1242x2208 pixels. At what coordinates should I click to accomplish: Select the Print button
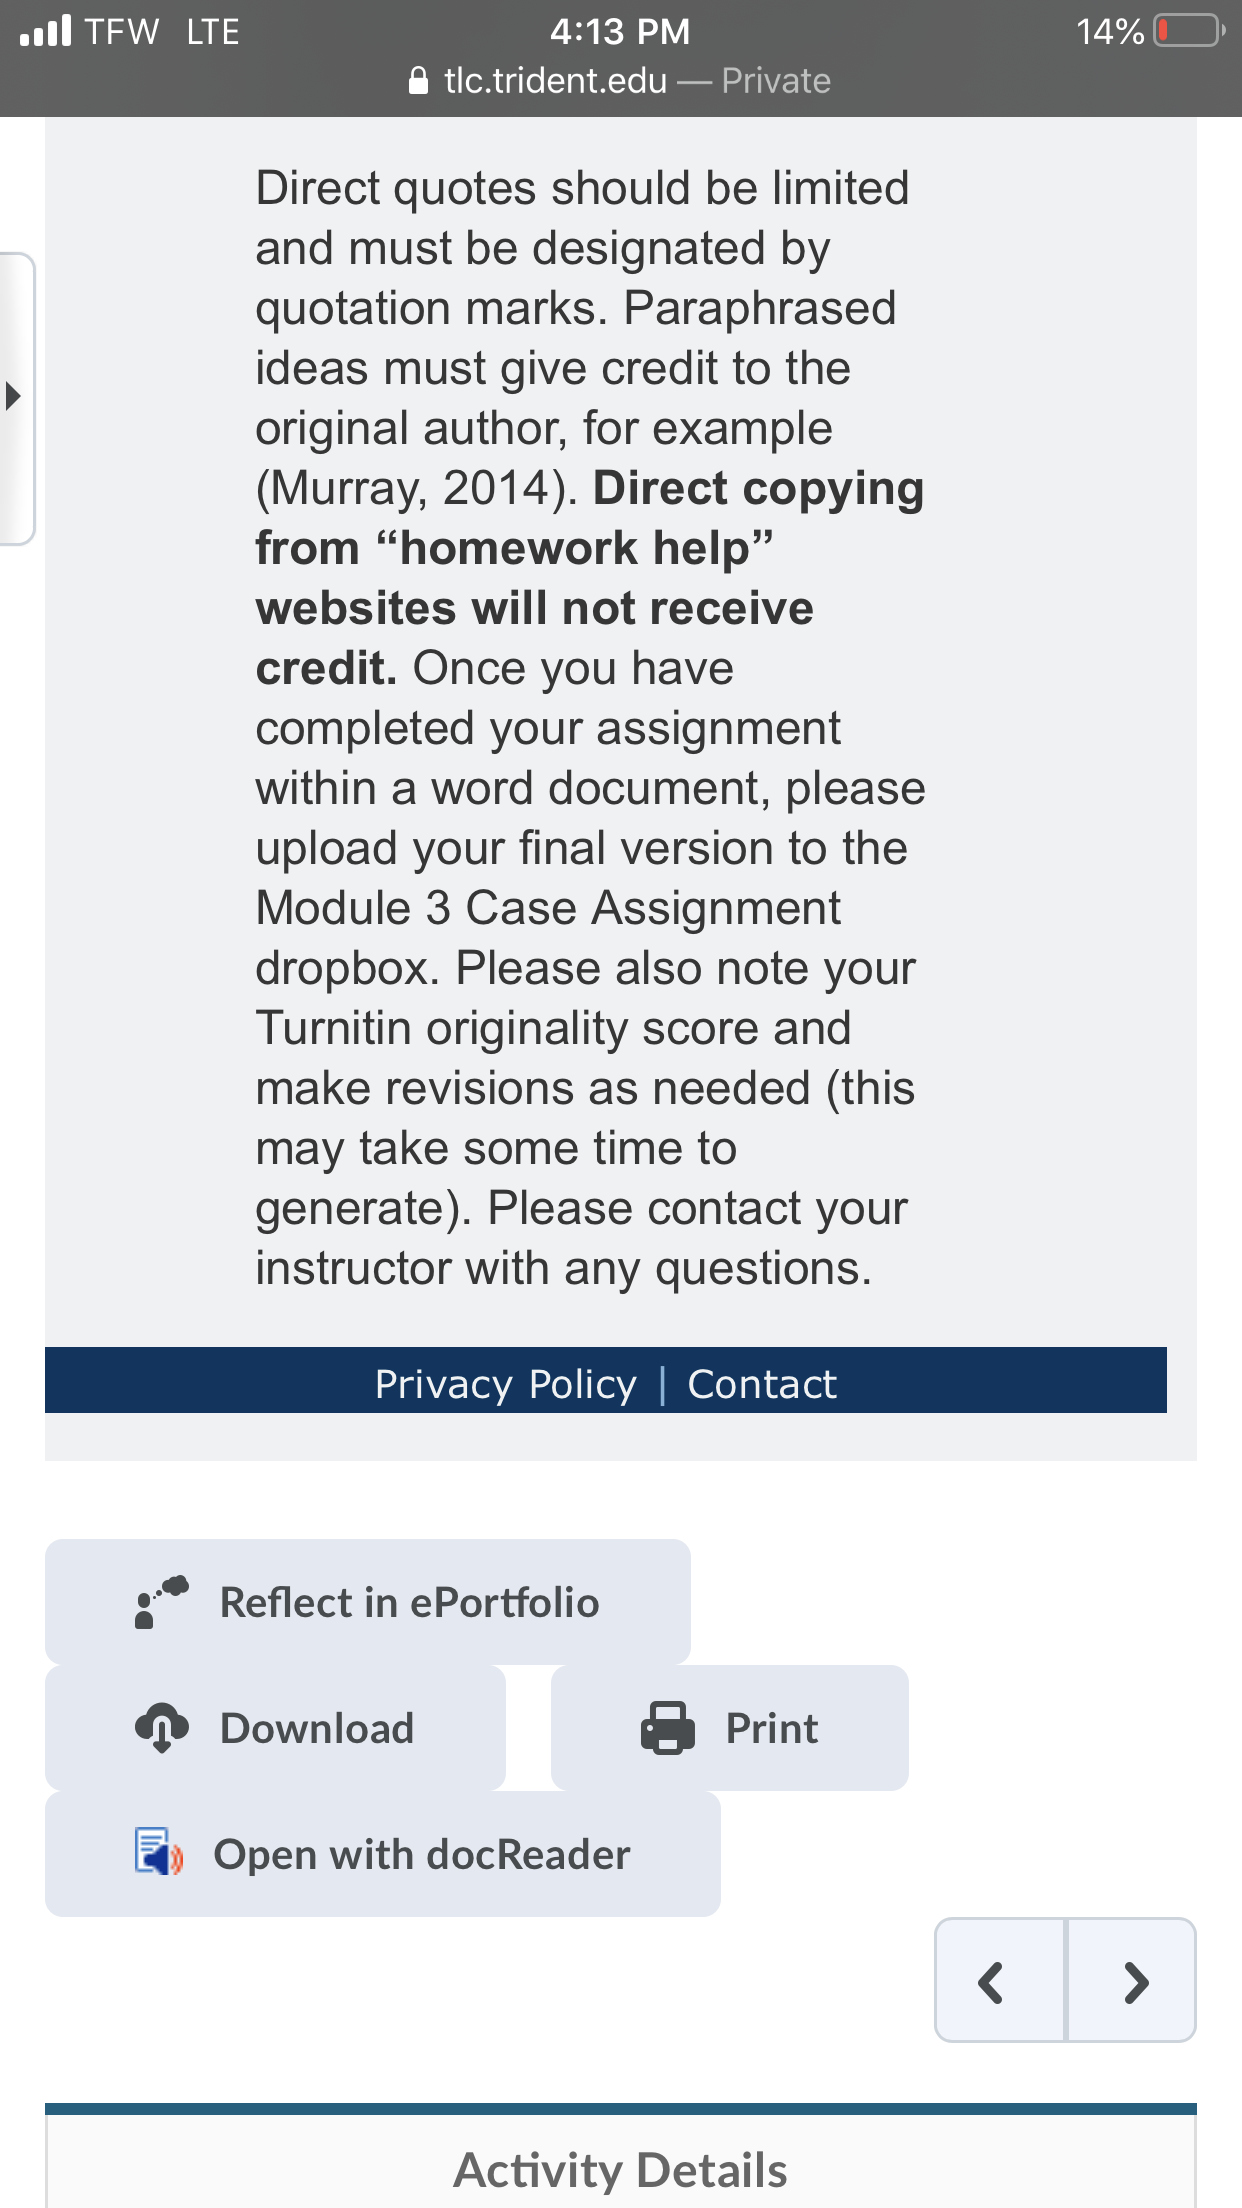tap(730, 1728)
